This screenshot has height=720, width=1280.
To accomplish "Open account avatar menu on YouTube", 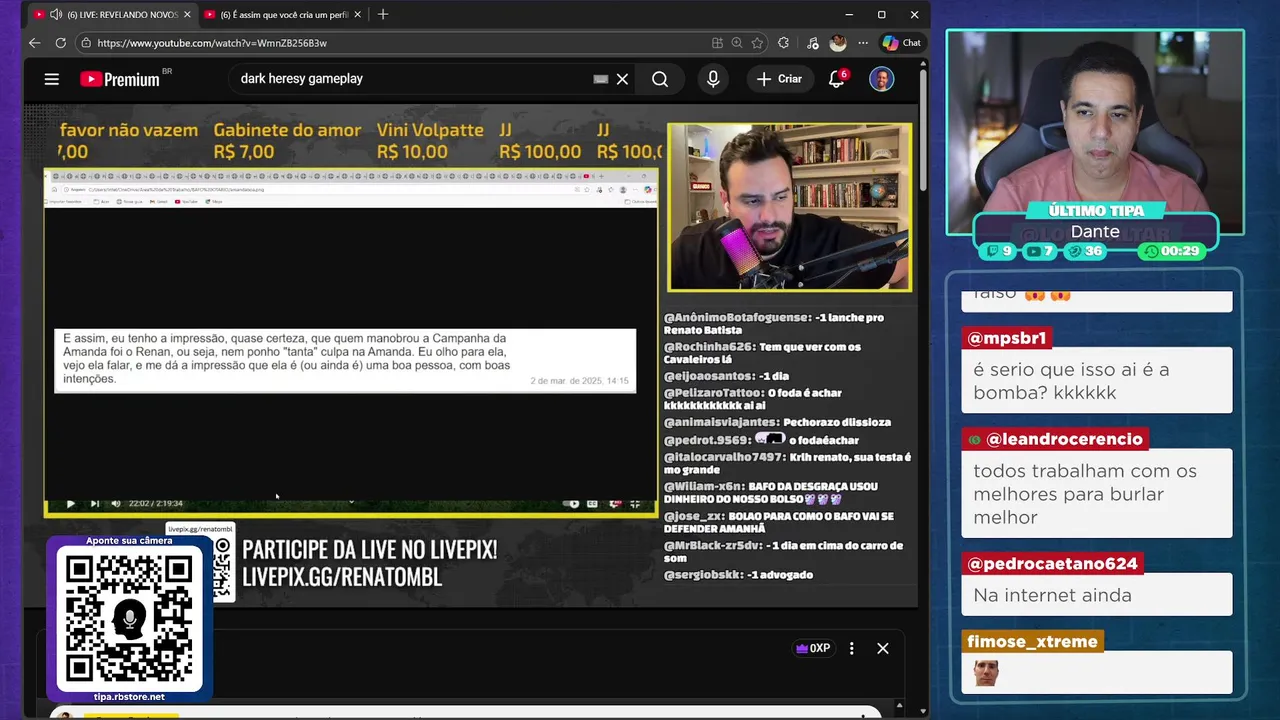I will [x=881, y=79].
